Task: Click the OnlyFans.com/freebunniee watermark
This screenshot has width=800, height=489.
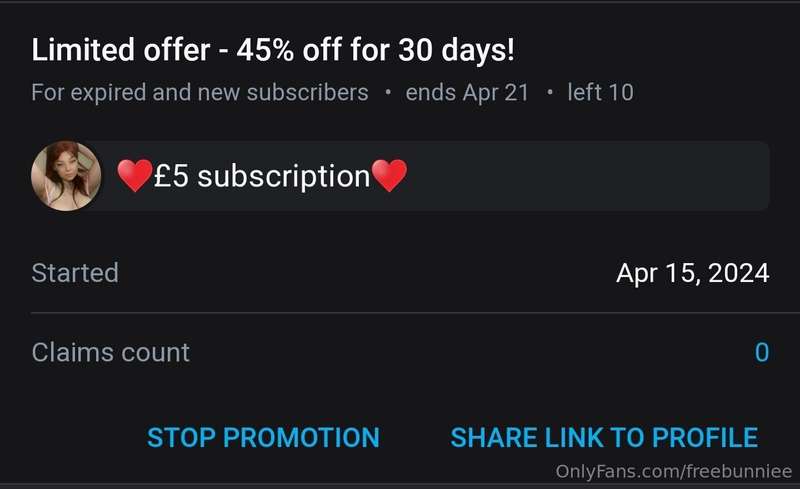Action: (673, 471)
